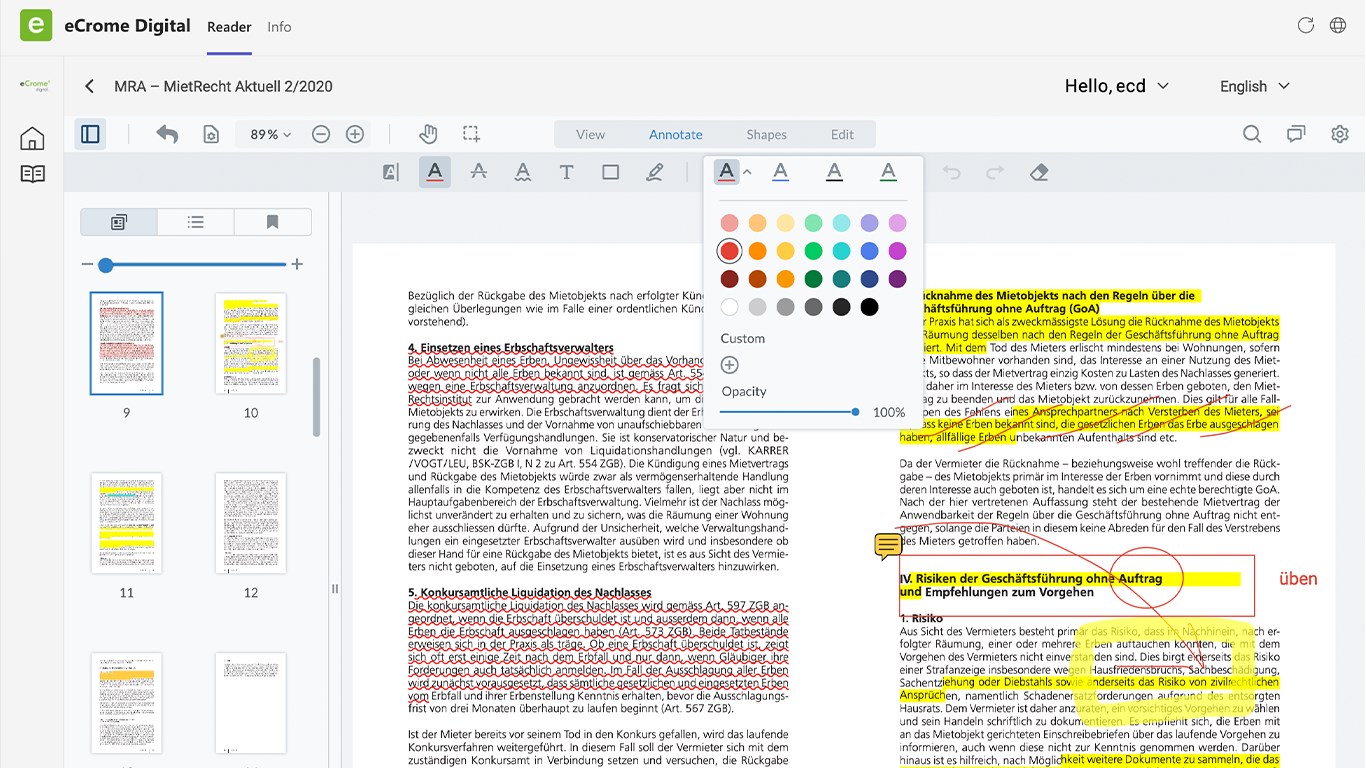Open the search magnifier icon
The height and width of the screenshot is (768, 1366).
[x=1251, y=134]
